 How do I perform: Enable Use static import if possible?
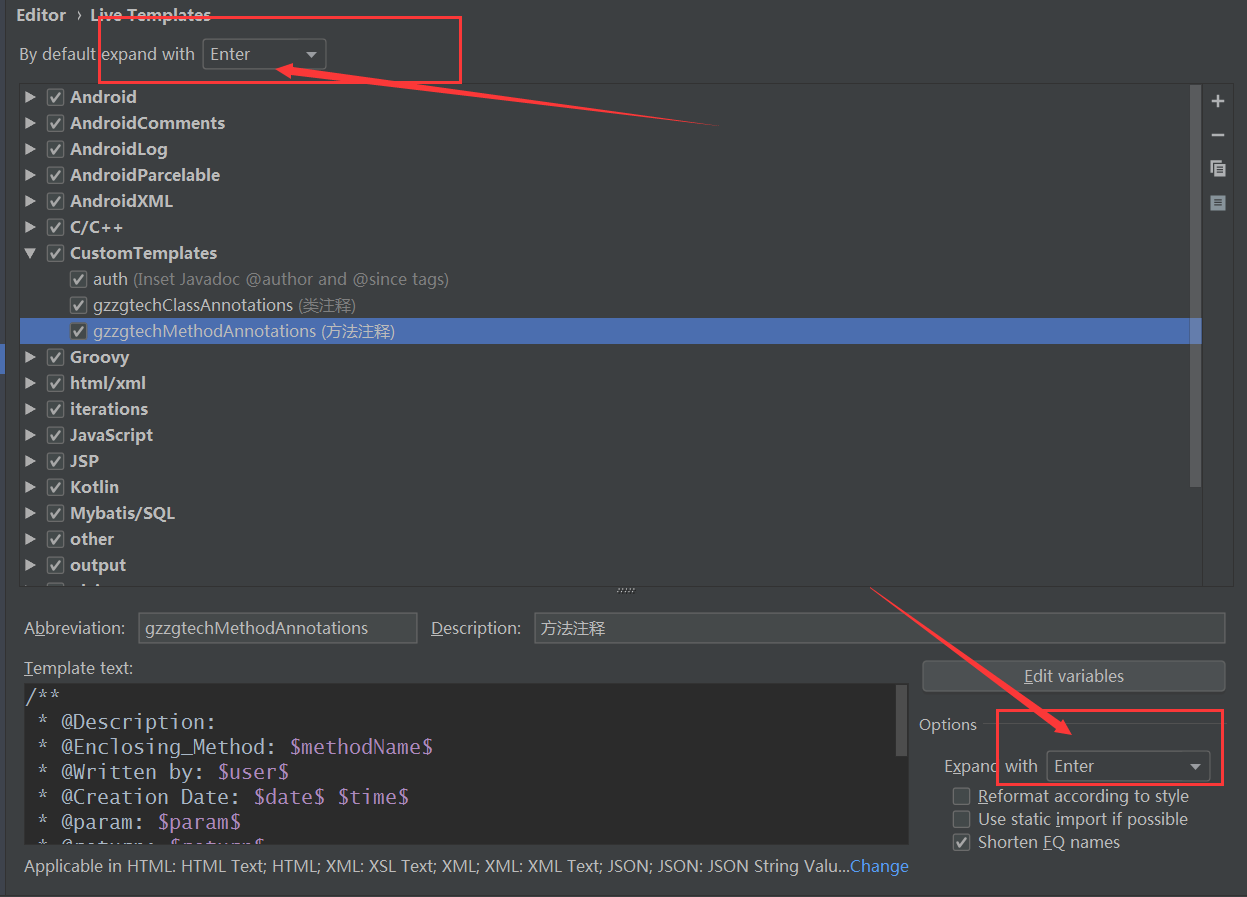point(961,819)
